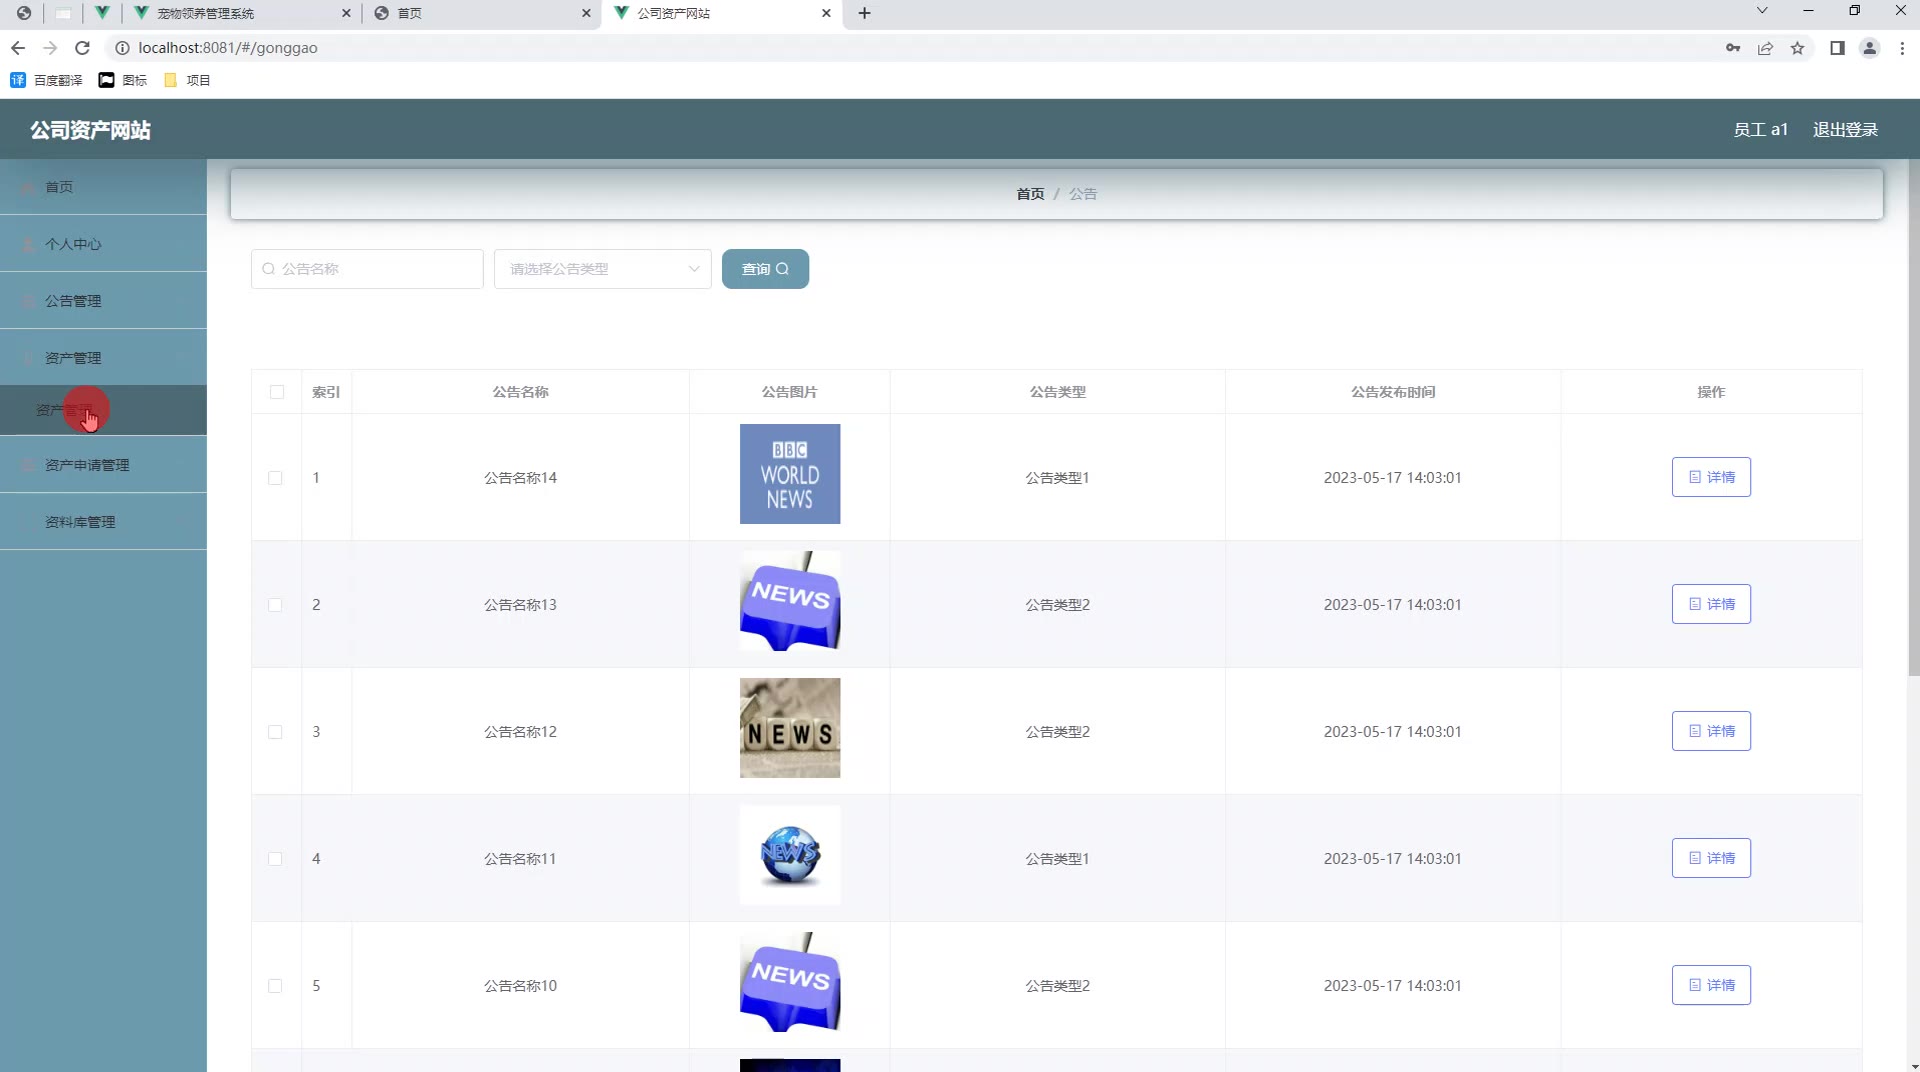The image size is (1920, 1072).
Task: Open 公告名称13 NEWS key thumbnail
Action: tap(790, 601)
